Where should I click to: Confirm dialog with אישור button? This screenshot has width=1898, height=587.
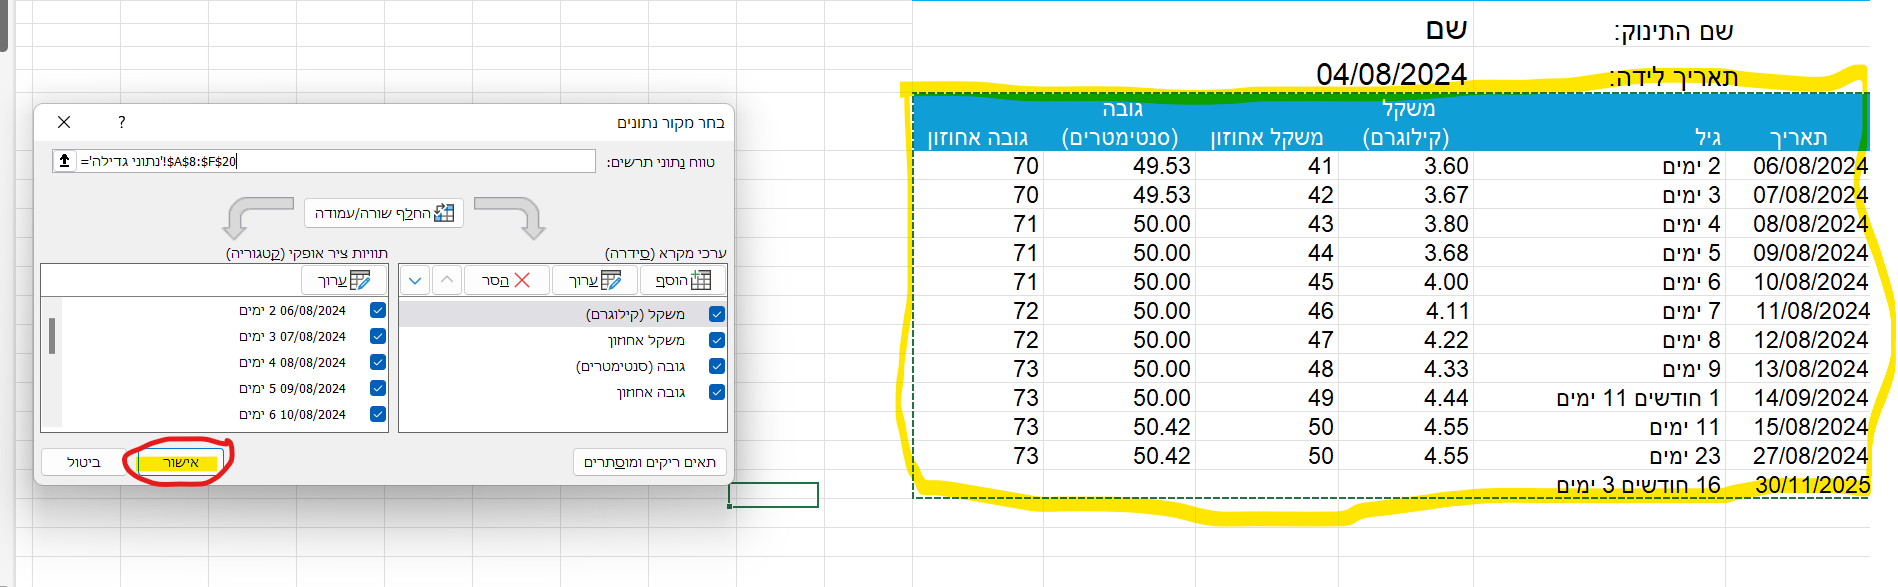pyautogui.click(x=180, y=462)
